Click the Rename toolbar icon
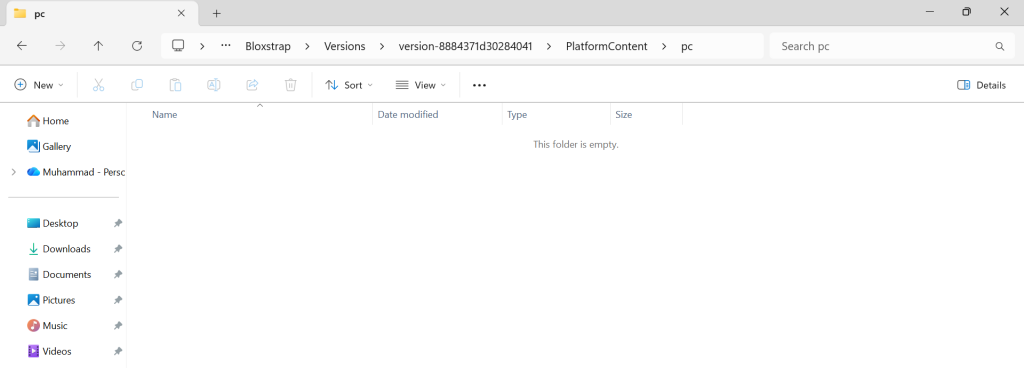Screen dimensions: 1024x368 click(214, 85)
